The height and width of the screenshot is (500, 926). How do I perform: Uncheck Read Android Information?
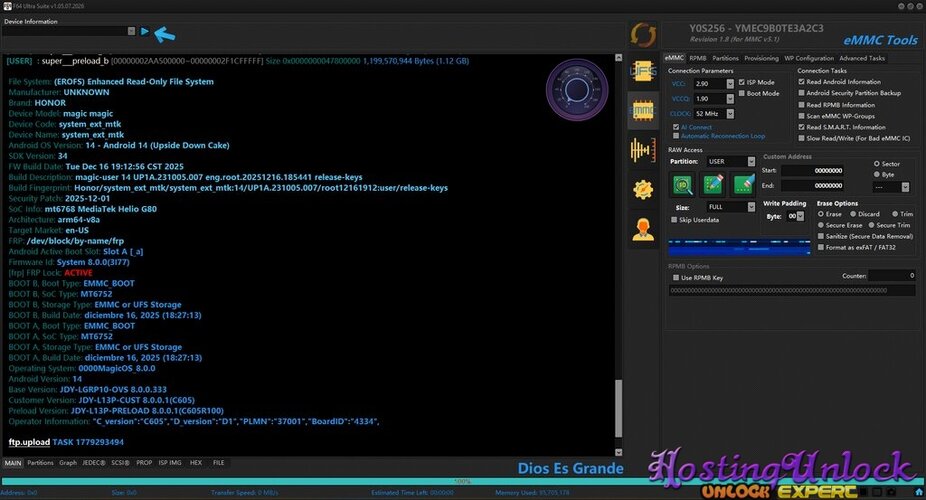(801, 82)
